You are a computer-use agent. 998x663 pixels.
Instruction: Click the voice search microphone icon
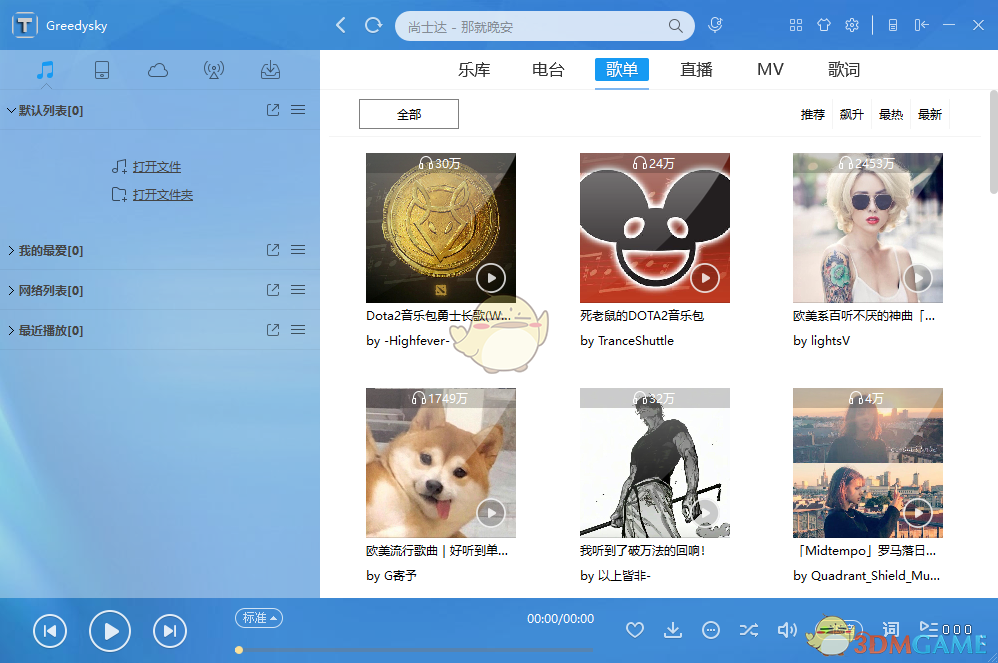715,24
